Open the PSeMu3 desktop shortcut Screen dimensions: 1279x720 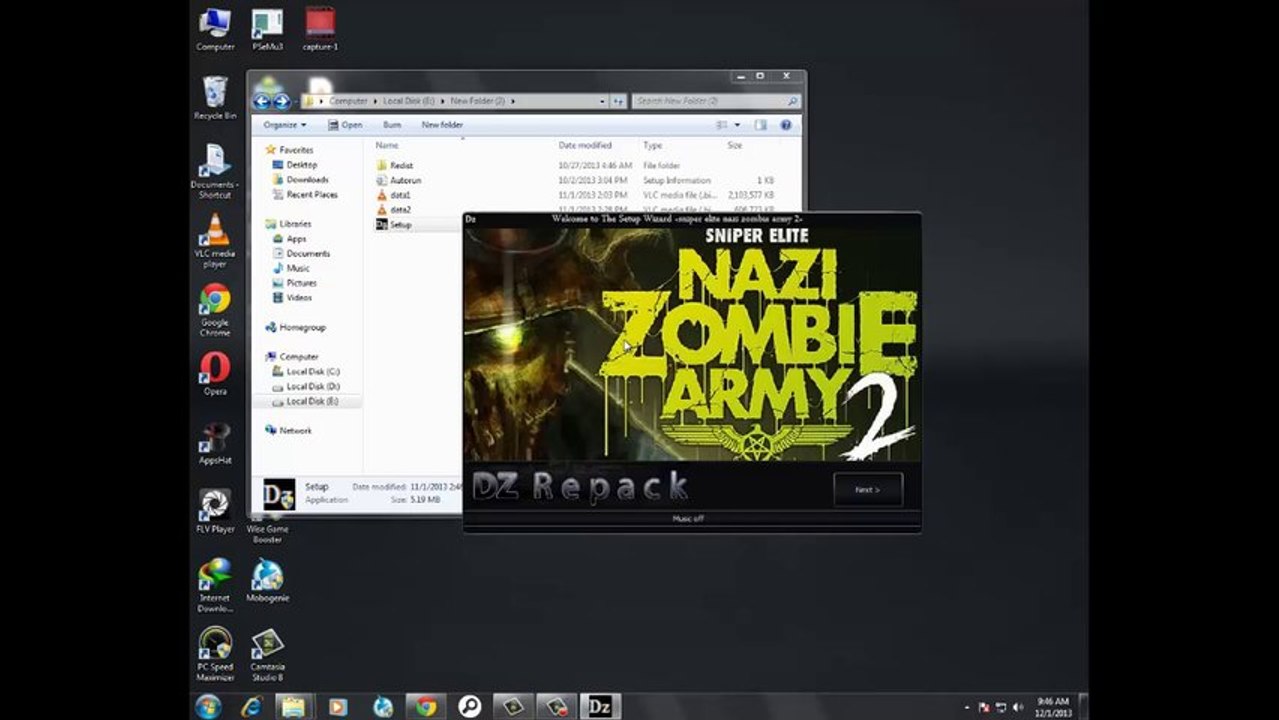[x=267, y=29]
